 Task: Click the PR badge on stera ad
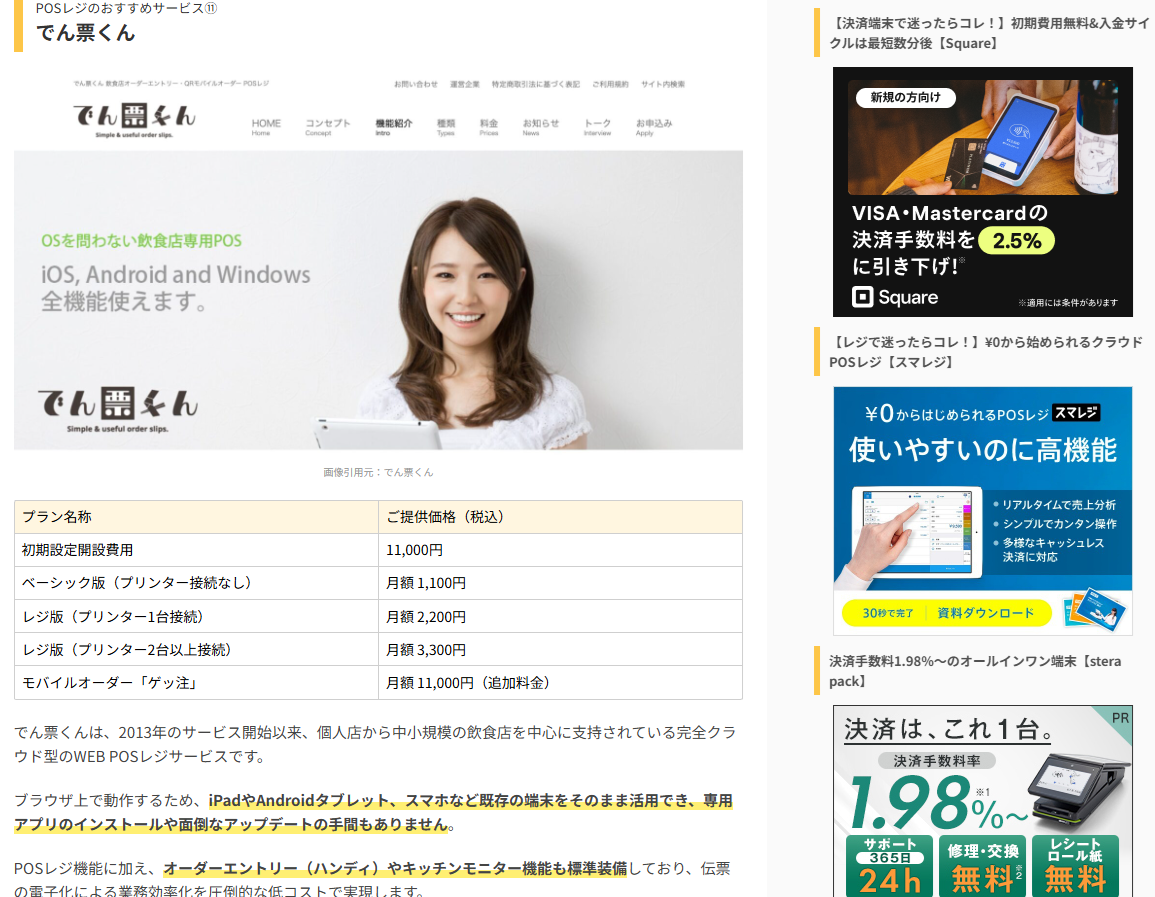point(1119,717)
